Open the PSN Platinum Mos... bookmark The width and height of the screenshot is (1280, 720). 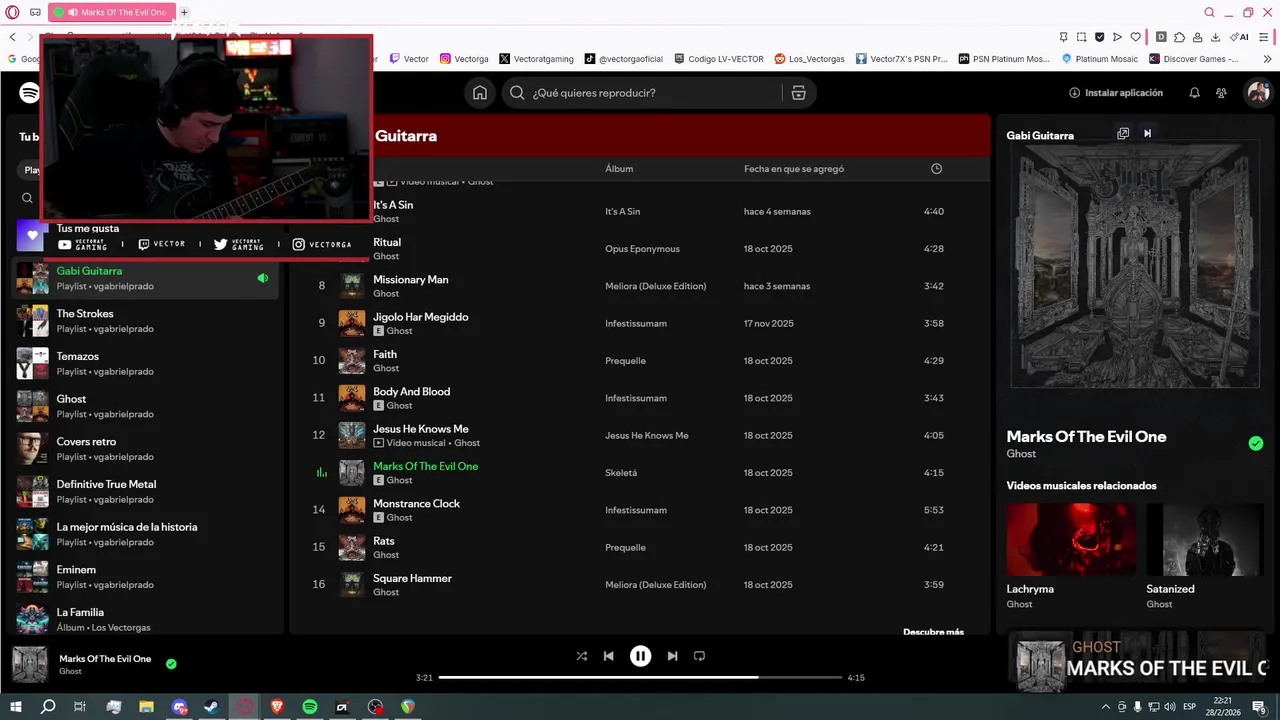tap(1004, 59)
